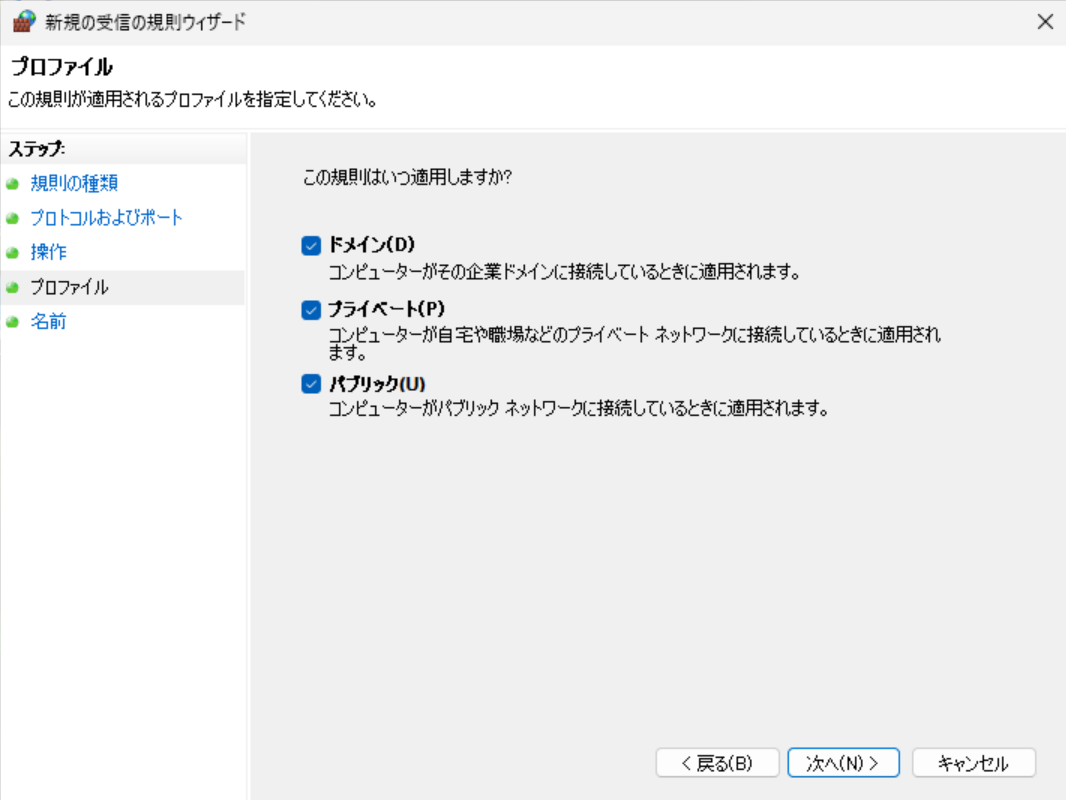This screenshot has height=800, width=1066.
Task: Select the highlighted プロファイル step text
Action: pyautogui.click(x=69, y=288)
